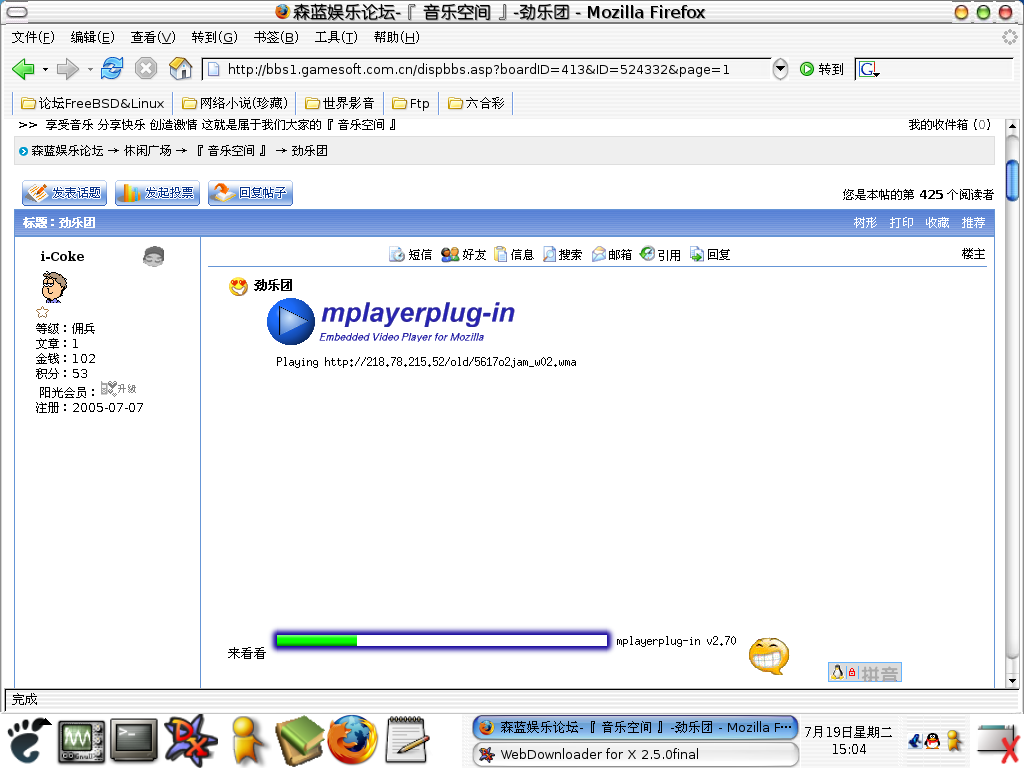Image resolution: width=1024 pixels, height=768 pixels.
Task: Click the 发起投票 start poll button
Action: point(157,193)
